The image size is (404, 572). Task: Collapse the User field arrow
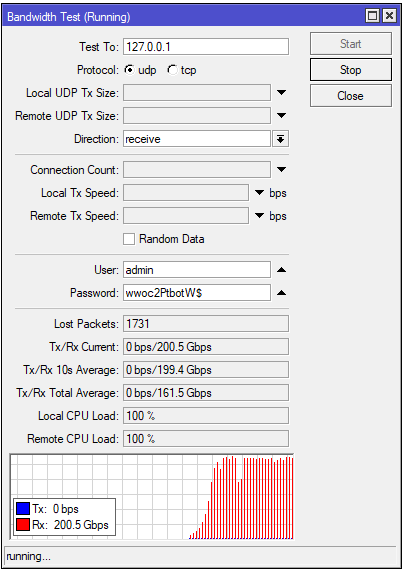pyautogui.click(x=281, y=270)
